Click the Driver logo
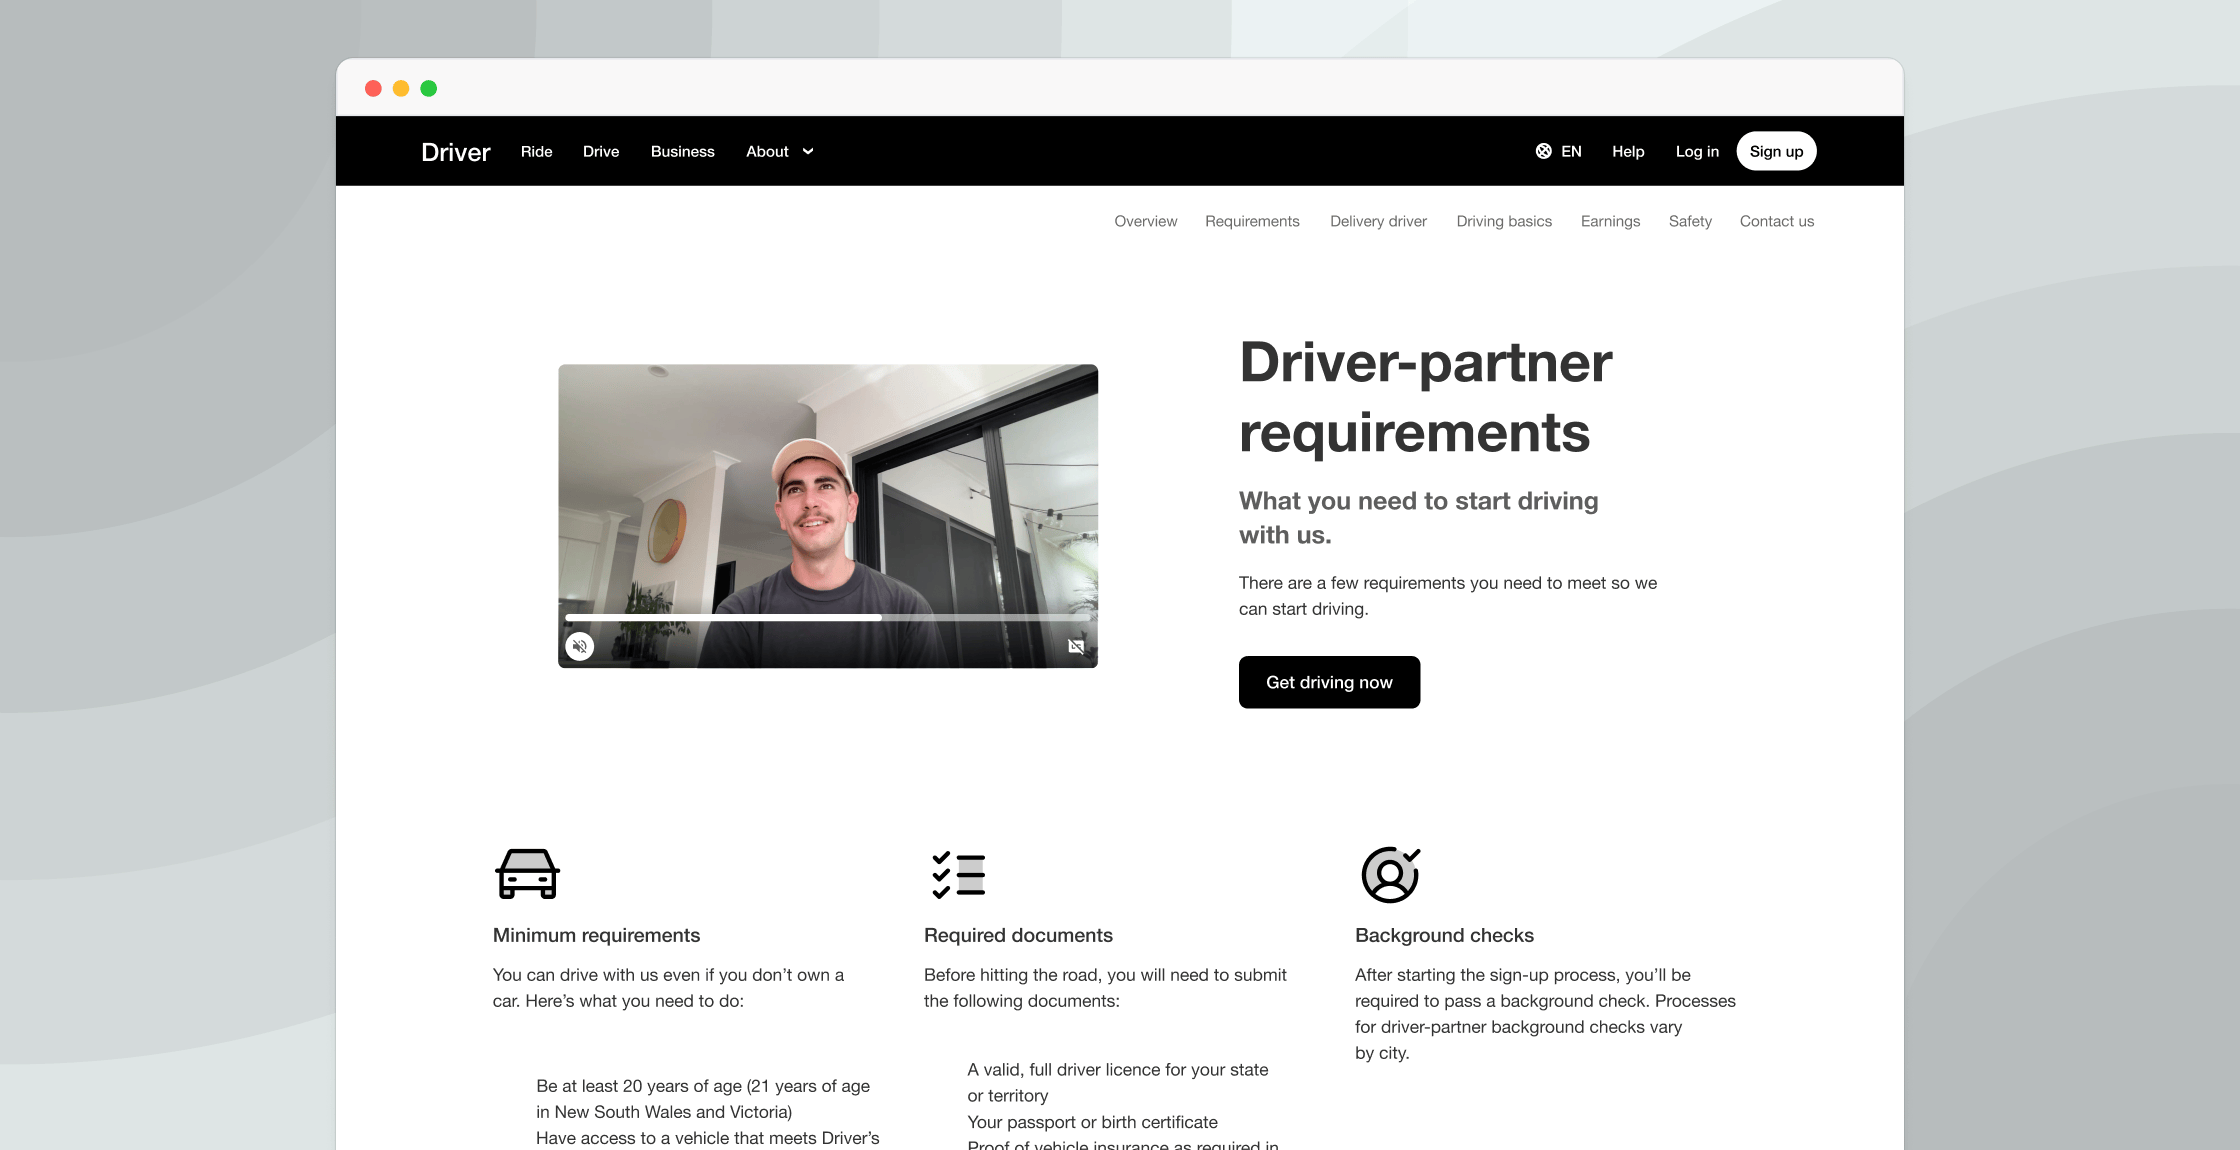Screen dimensions: 2240x1150 tap(456, 152)
